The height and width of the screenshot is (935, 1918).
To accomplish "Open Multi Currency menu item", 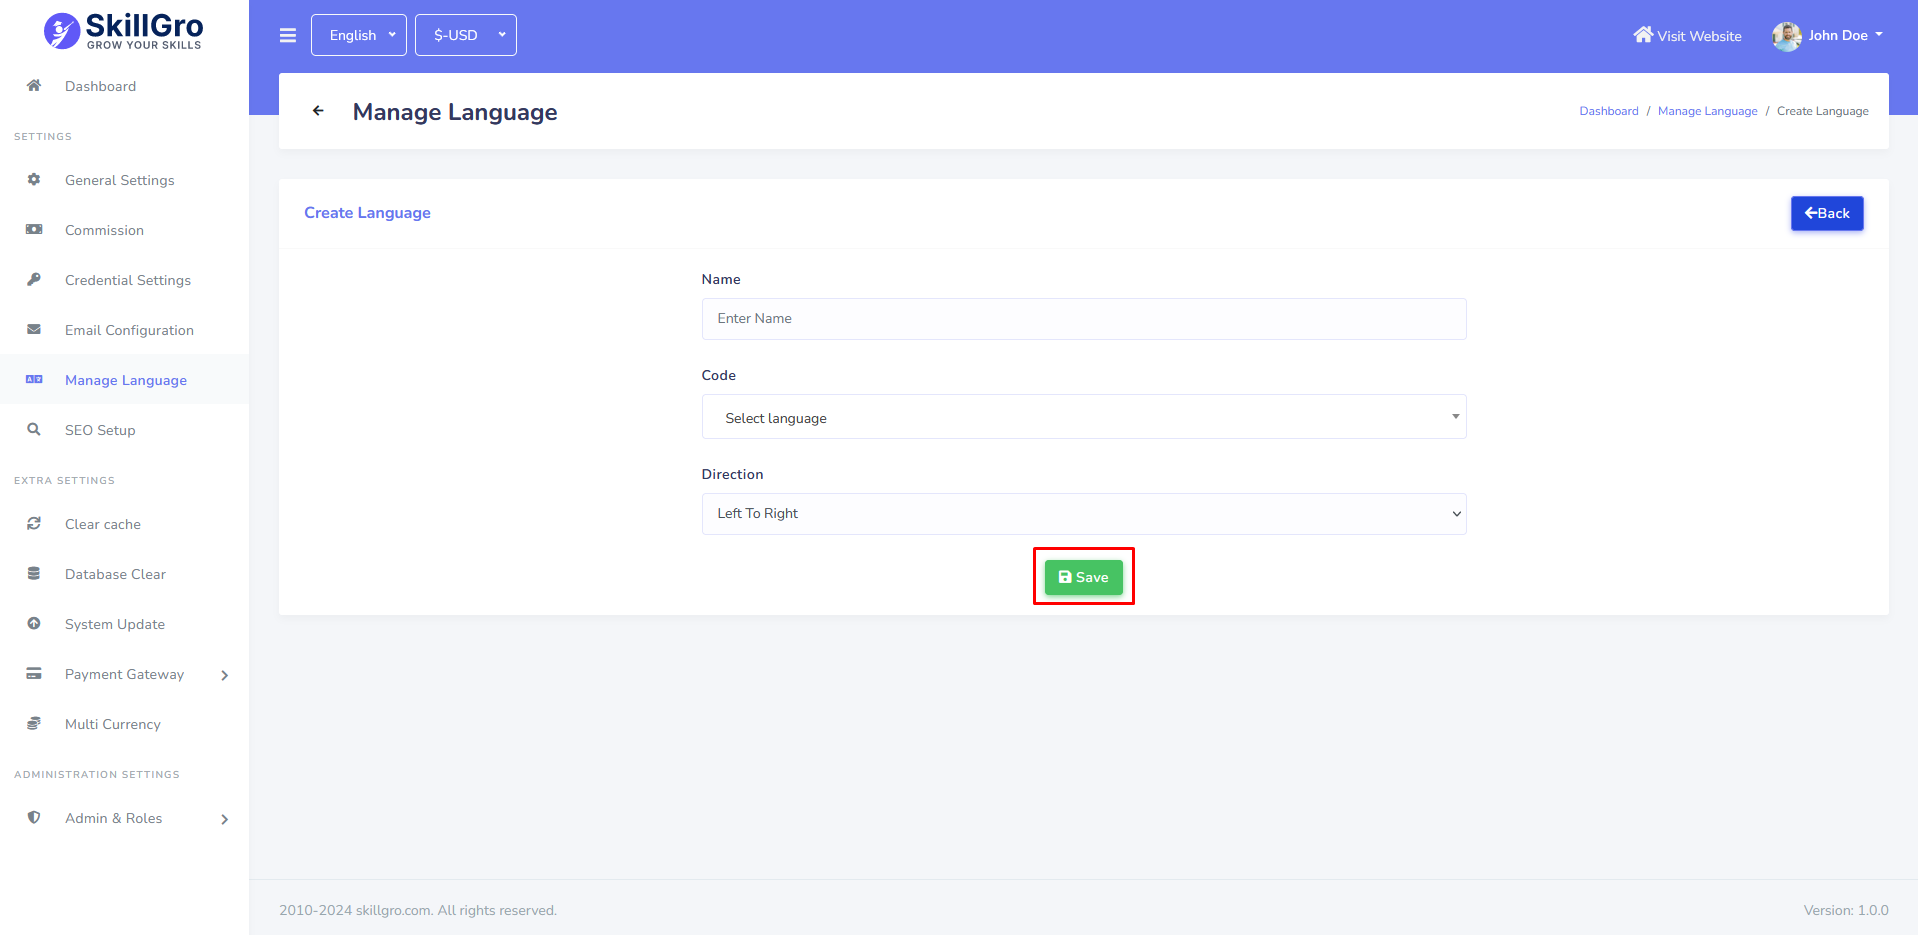I will (124, 724).
